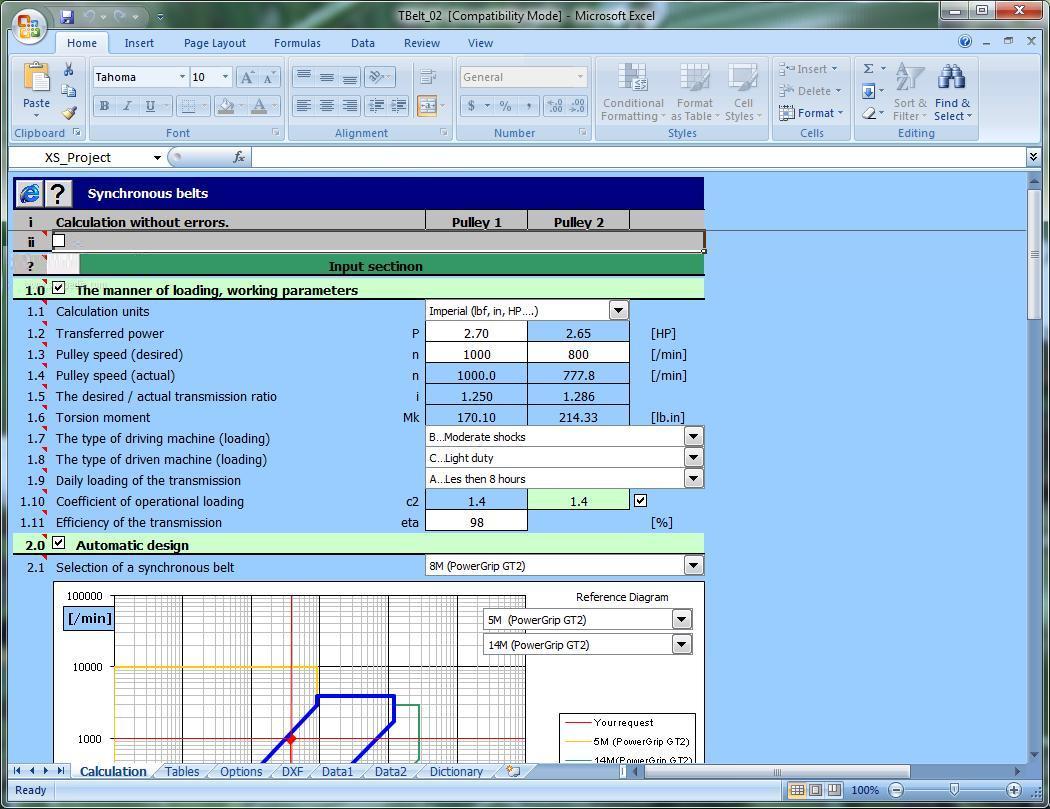Increase decimal places

(x=554, y=106)
